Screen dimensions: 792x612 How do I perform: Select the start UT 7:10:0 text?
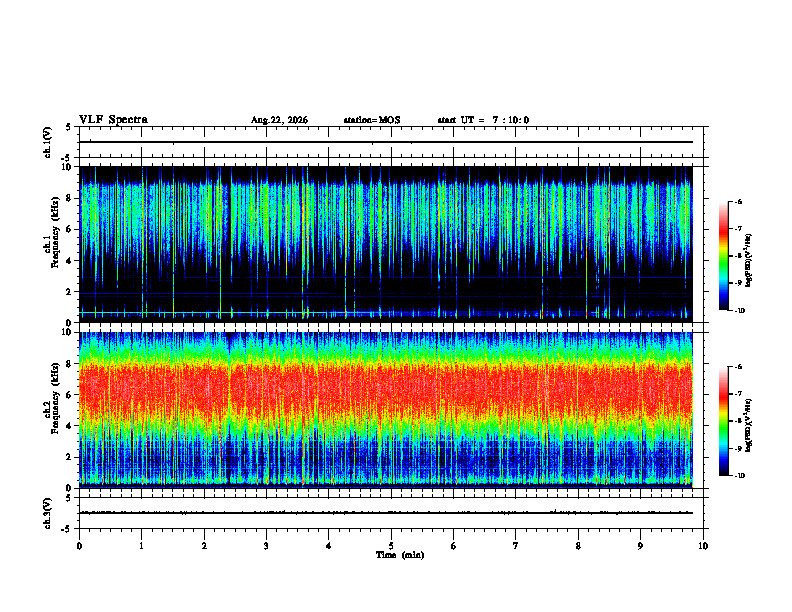click(483, 120)
